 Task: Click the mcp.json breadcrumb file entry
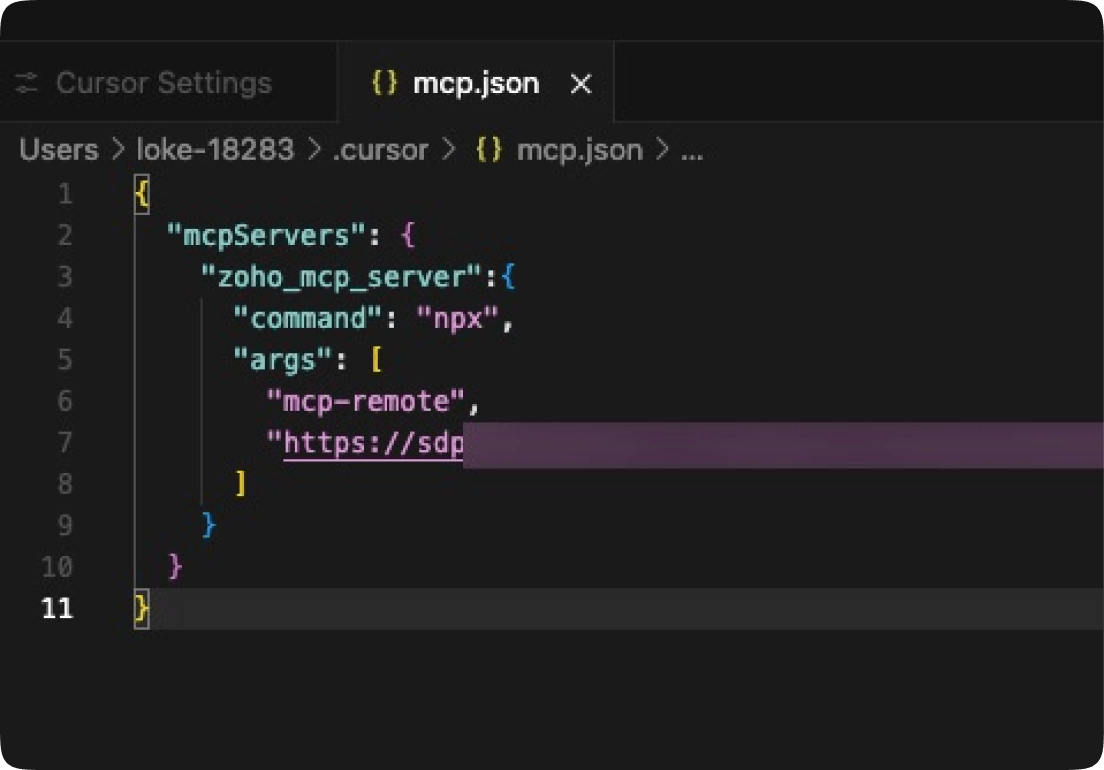point(579,150)
